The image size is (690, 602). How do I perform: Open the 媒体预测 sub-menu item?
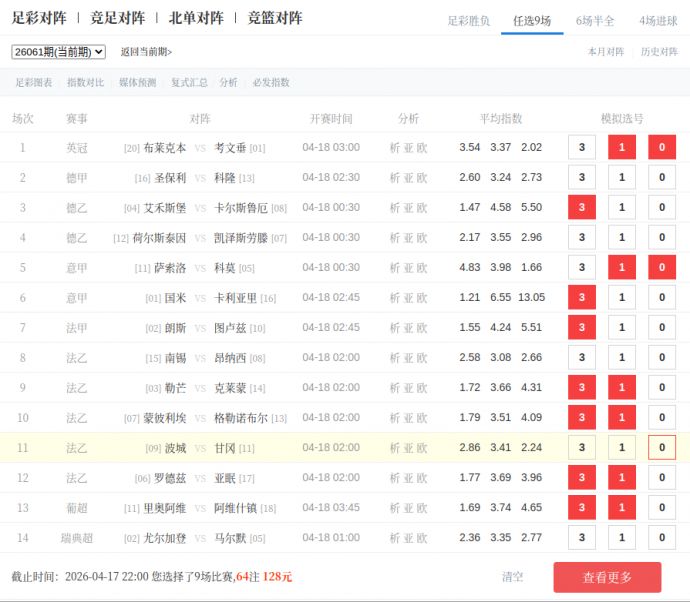[137, 83]
